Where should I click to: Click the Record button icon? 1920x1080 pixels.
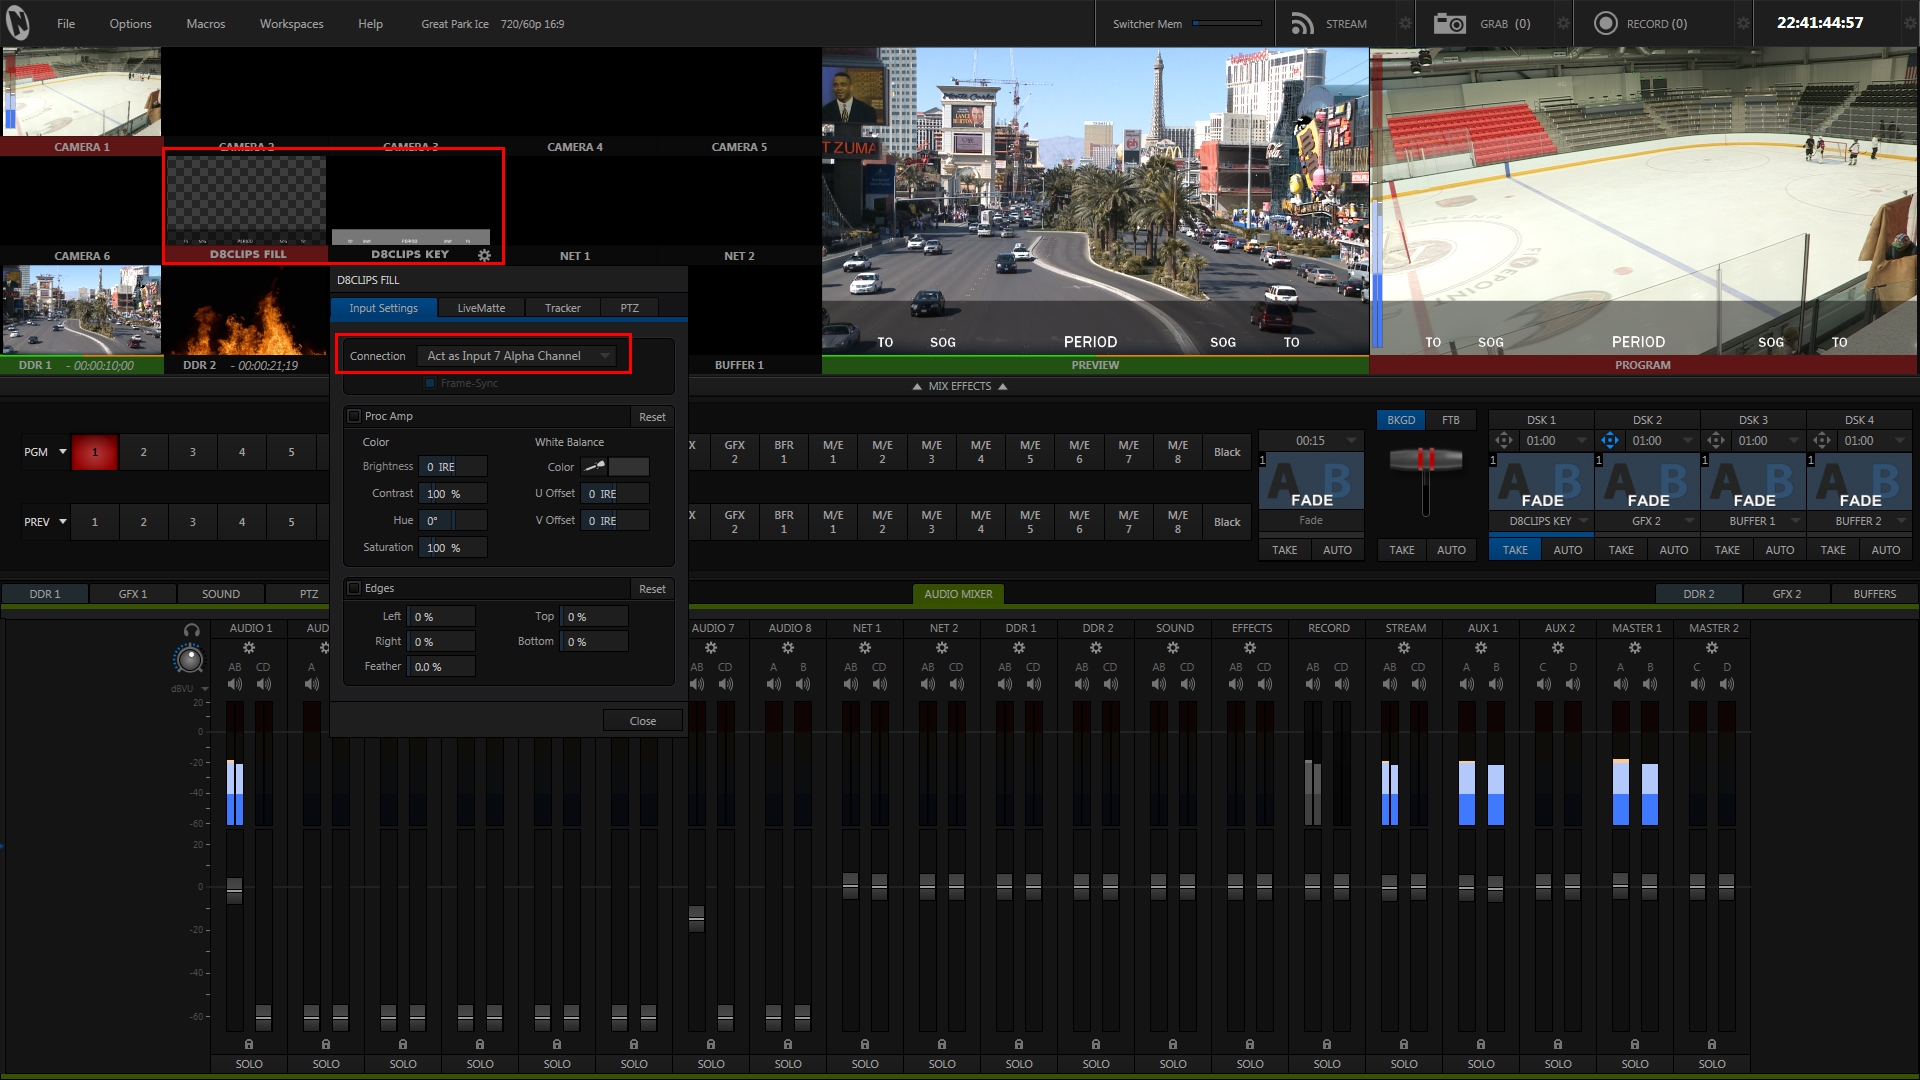pos(1605,23)
